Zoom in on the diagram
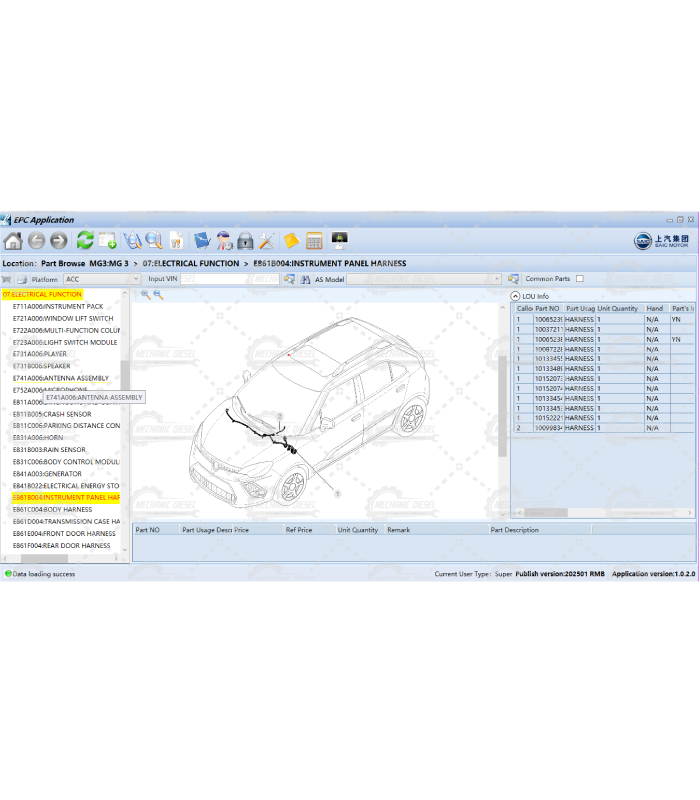700x800 pixels. tap(145, 295)
